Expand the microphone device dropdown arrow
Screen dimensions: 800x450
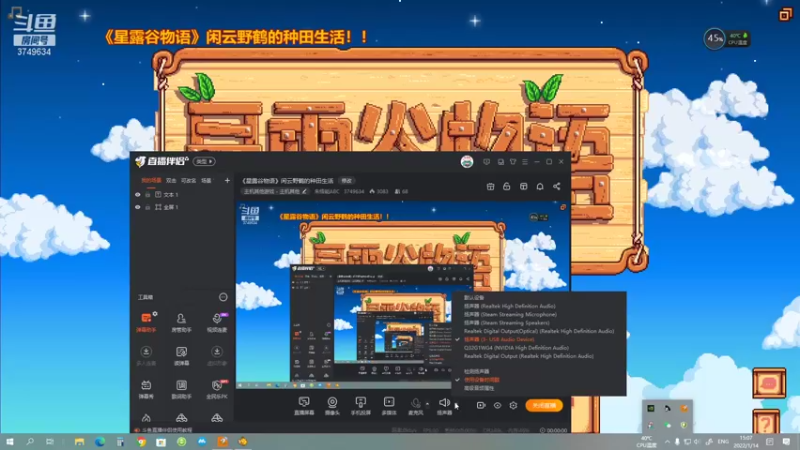(428, 405)
